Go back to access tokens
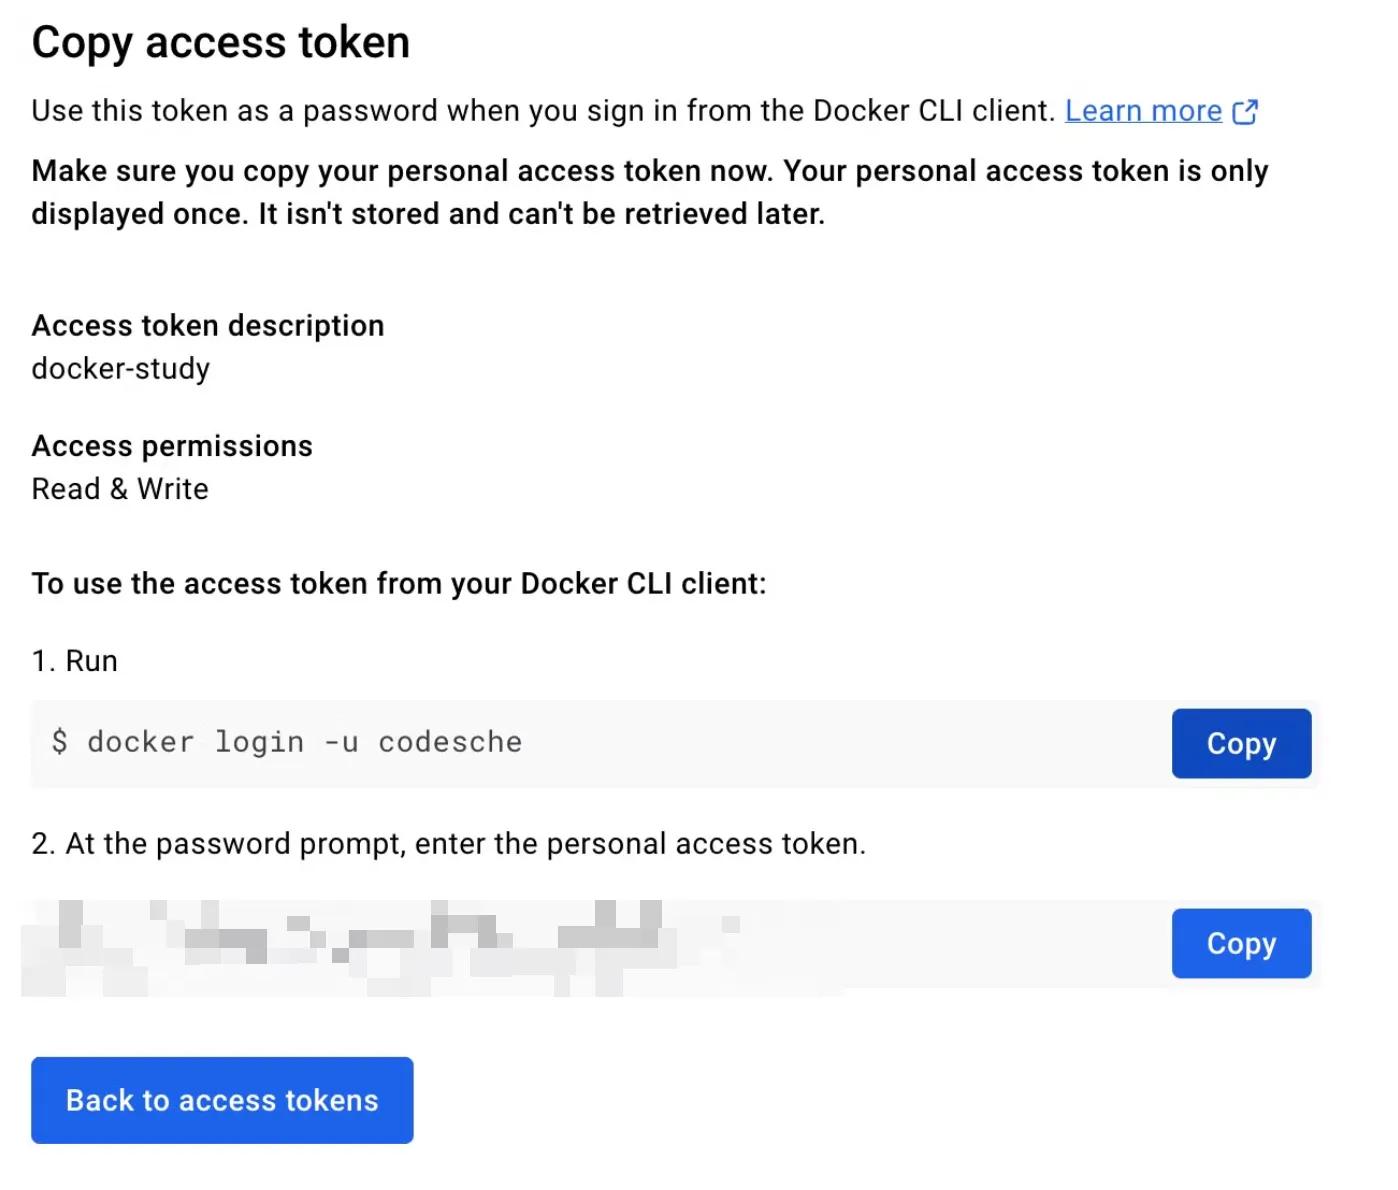The image size is (1398, 1190). click(222, 1100)
